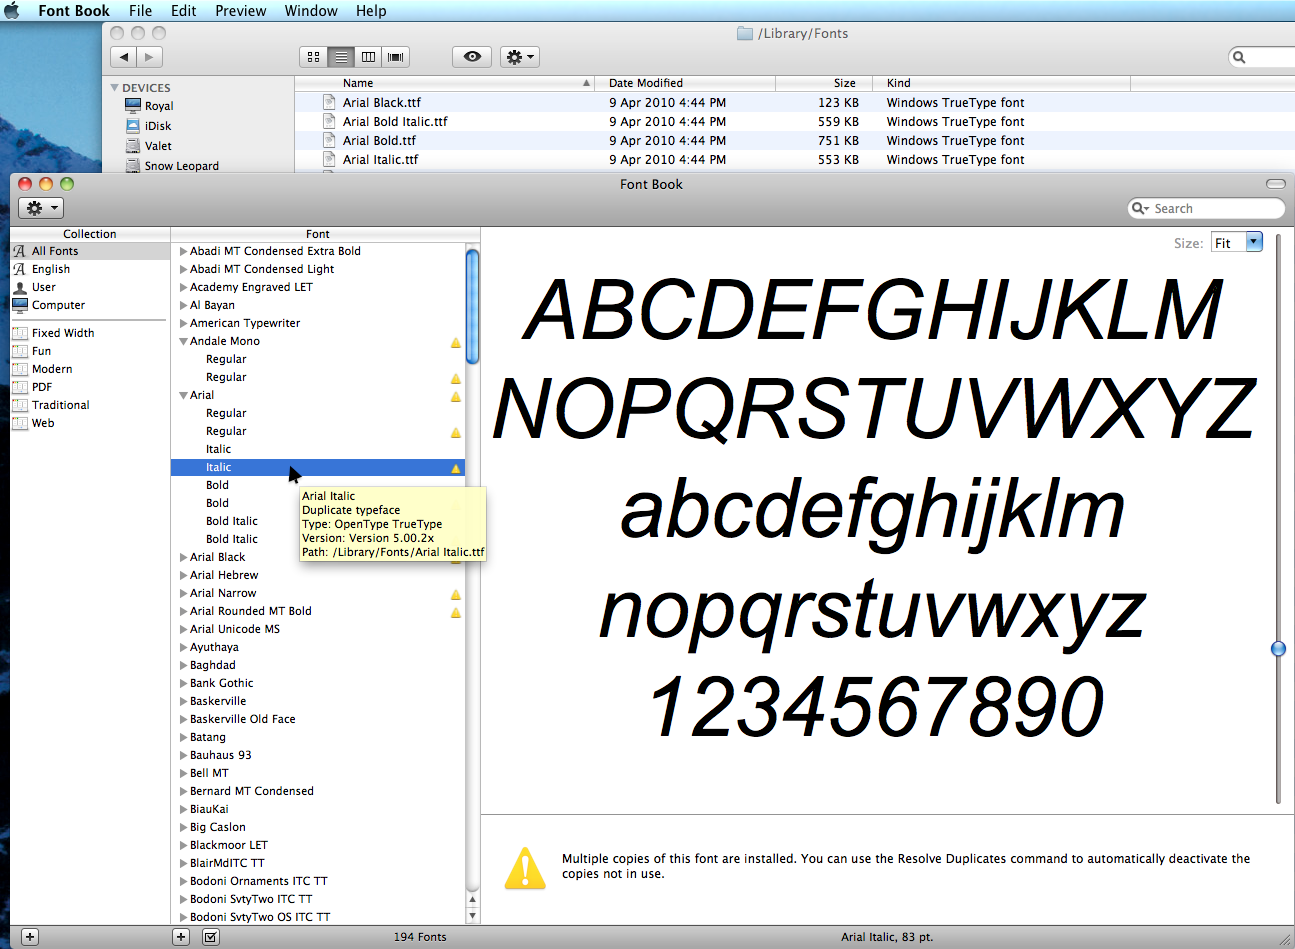Select the Arial Black.ttf file icon
The width and height of the screenshot is (1295, 949).
coord(329,102)
